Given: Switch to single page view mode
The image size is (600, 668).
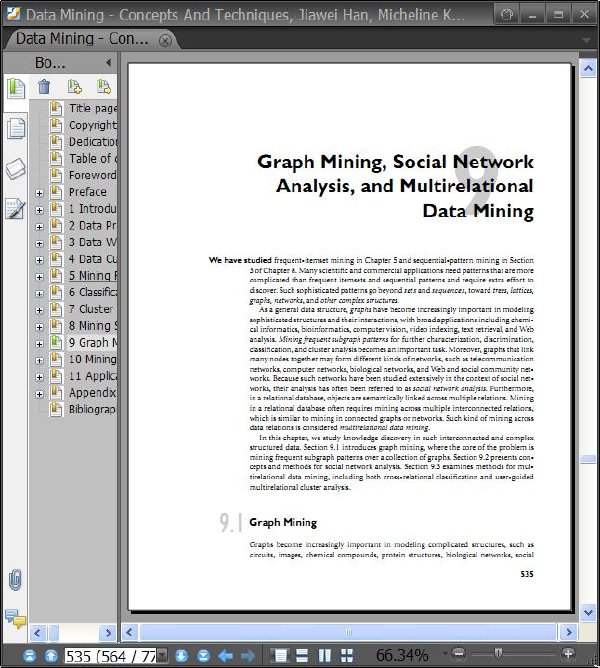Looking at the screenshot, I should pos(280,655).
